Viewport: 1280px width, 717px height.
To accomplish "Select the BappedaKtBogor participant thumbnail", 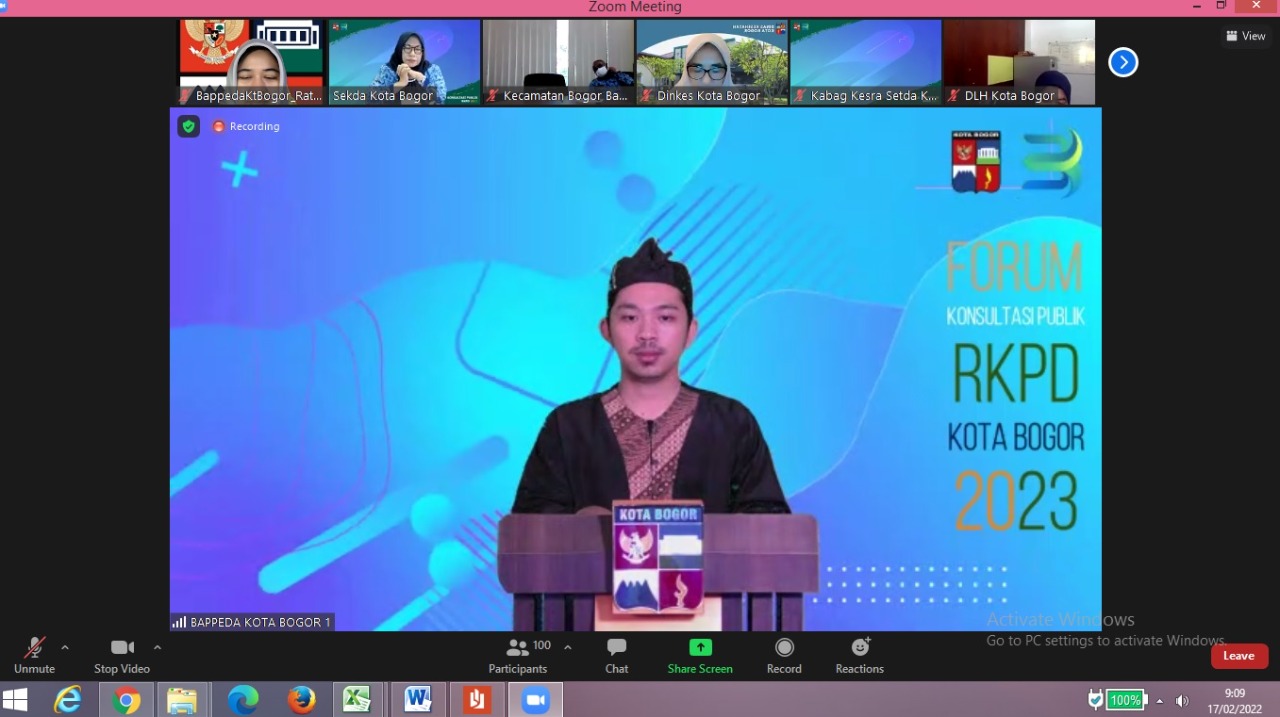I will point(251,62).
